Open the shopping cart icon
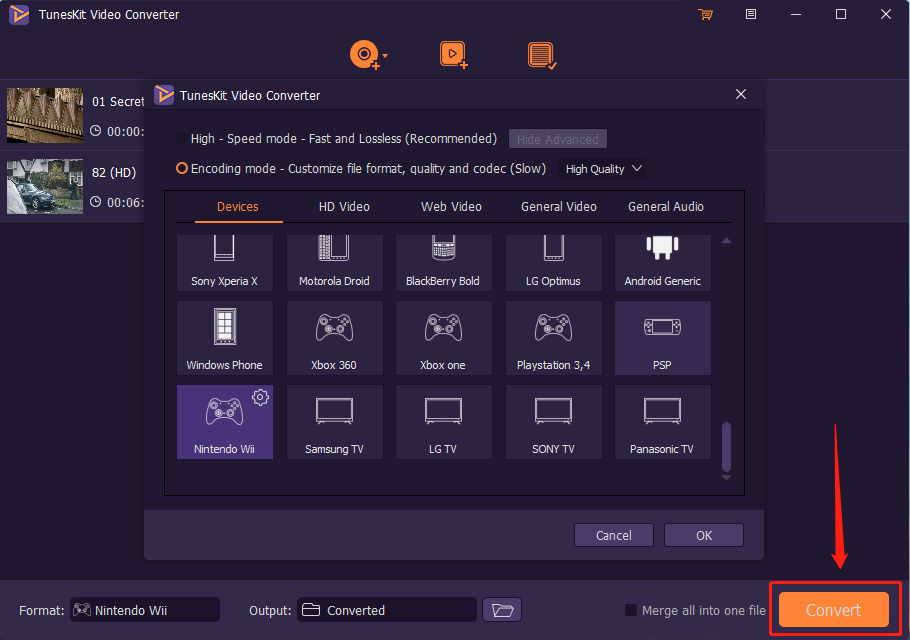 [x=706, y=15]
